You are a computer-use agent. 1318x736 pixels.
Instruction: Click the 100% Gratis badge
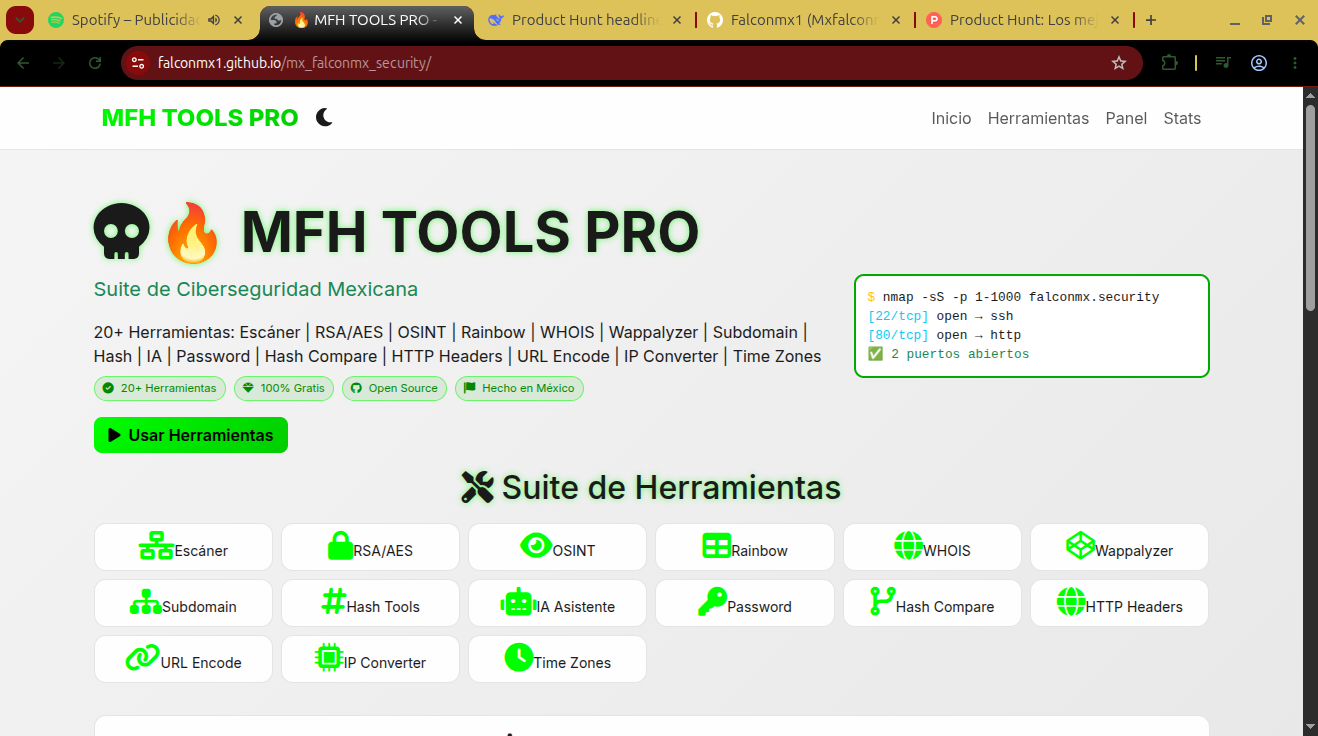pyautogui.click(x=286, y=388)
